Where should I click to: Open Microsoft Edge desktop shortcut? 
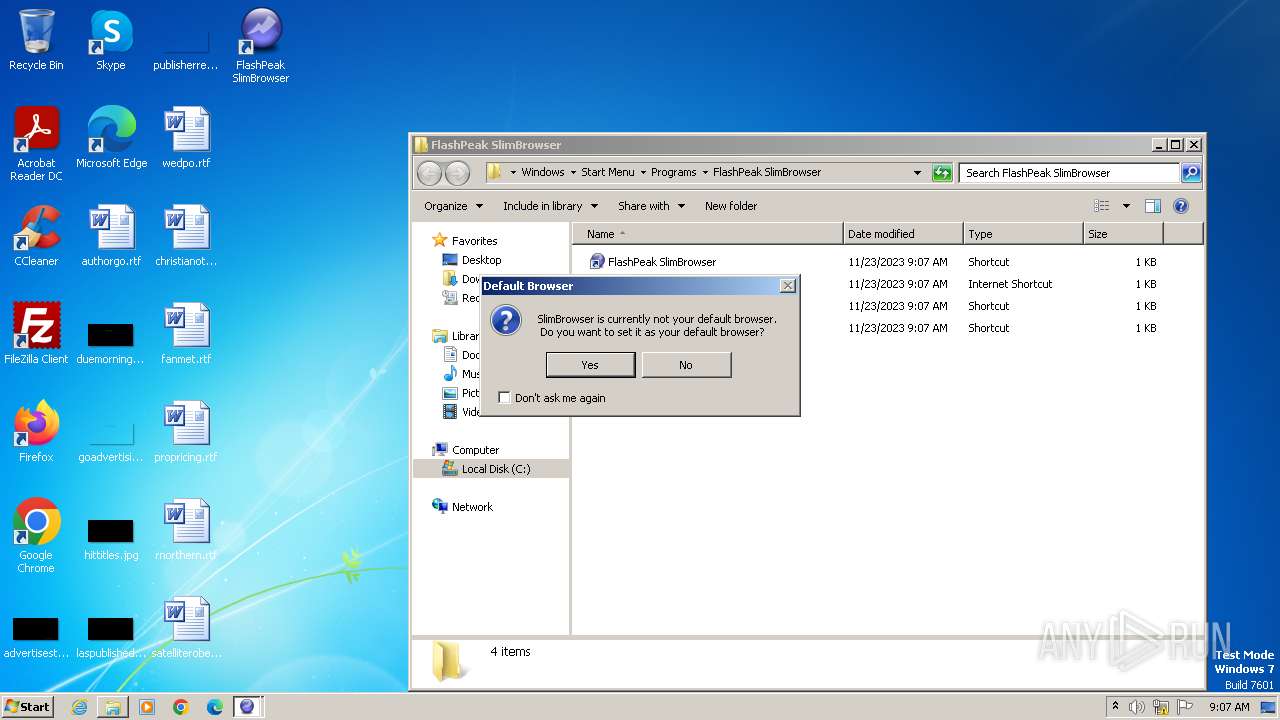(111, 138)
